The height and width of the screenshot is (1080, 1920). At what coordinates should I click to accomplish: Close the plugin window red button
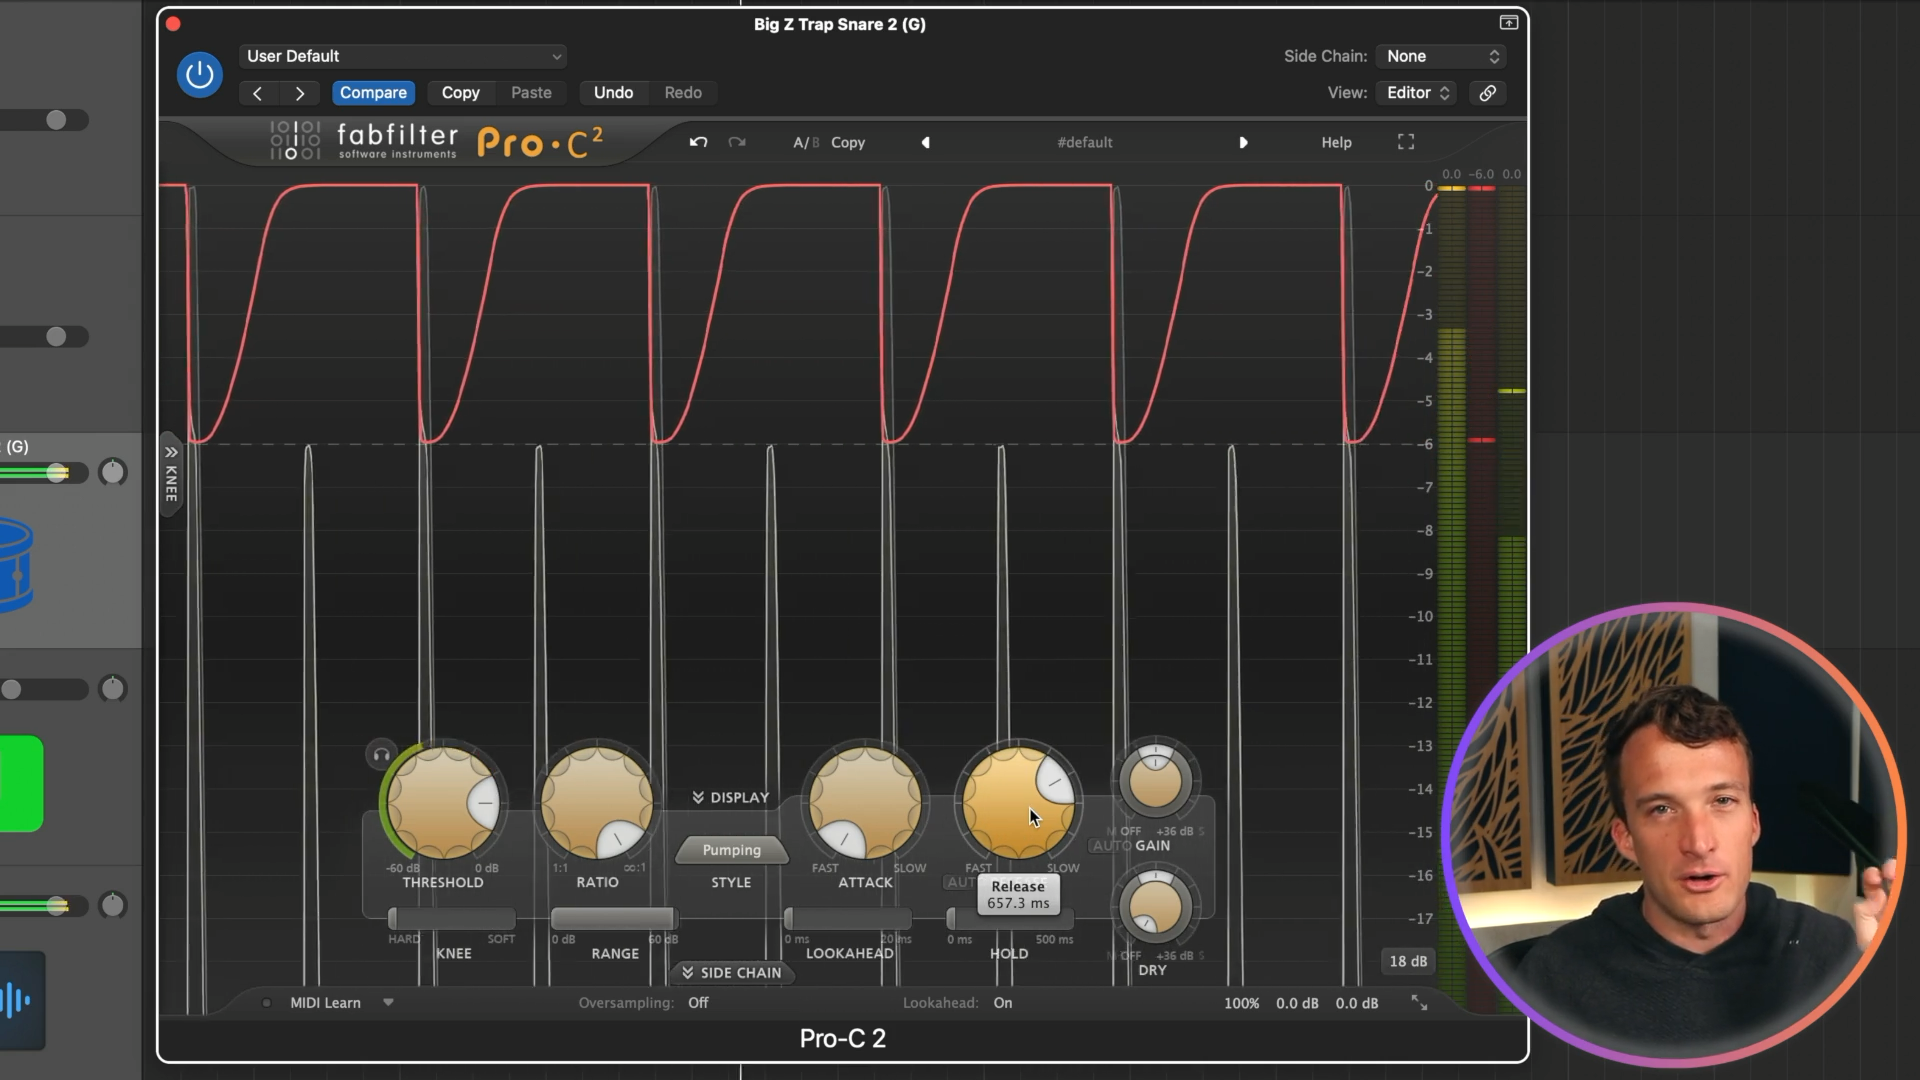pos(173,23)
